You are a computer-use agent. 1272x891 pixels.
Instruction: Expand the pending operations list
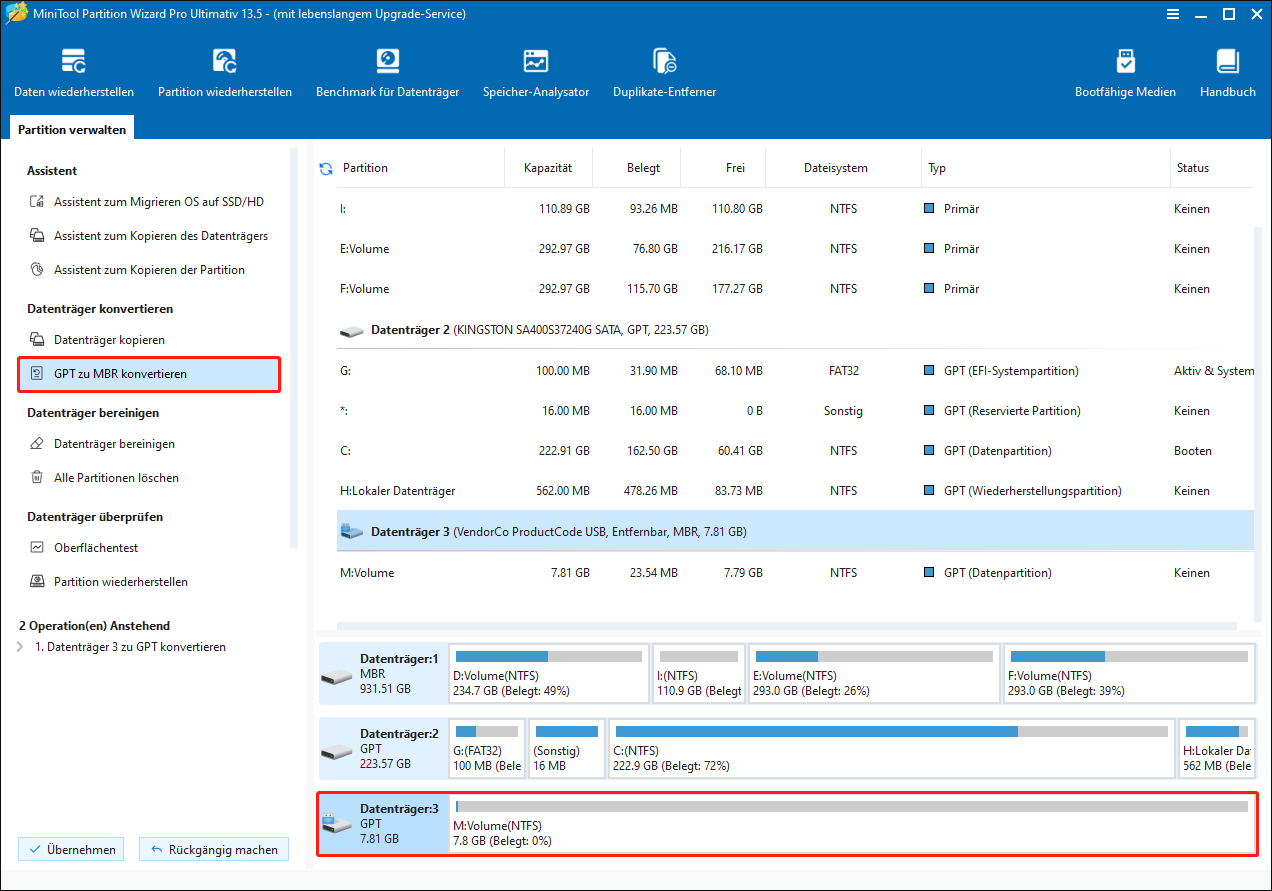pos(20,645)
